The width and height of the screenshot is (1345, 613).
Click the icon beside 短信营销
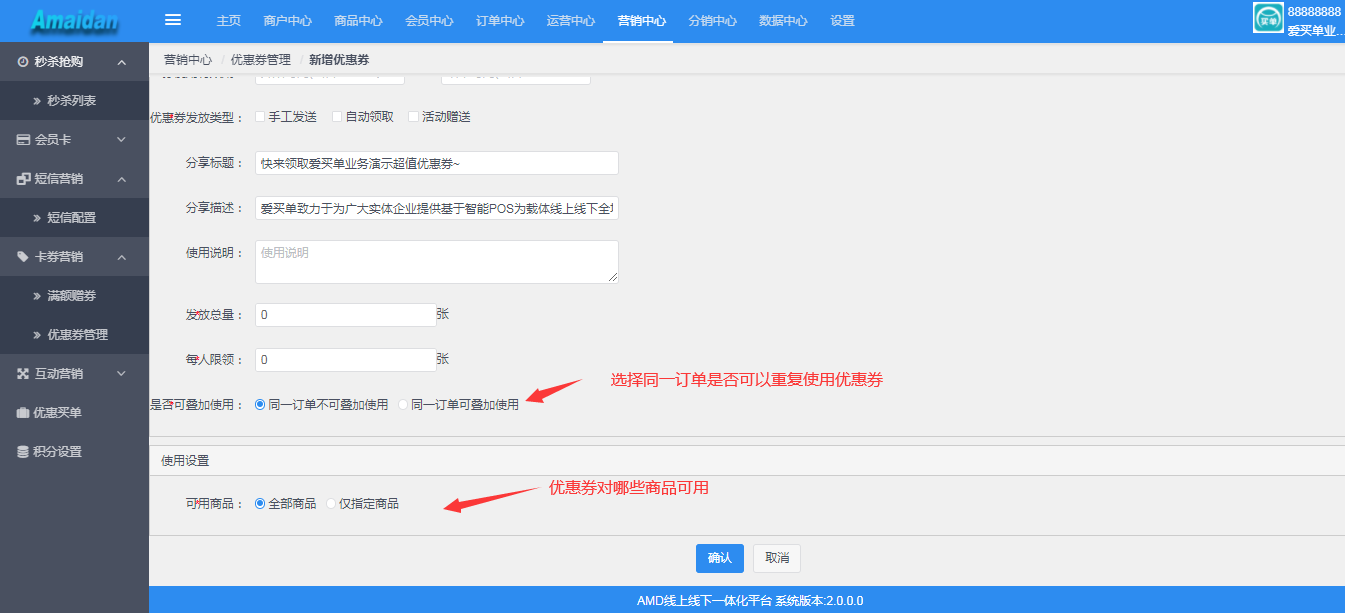23,179
